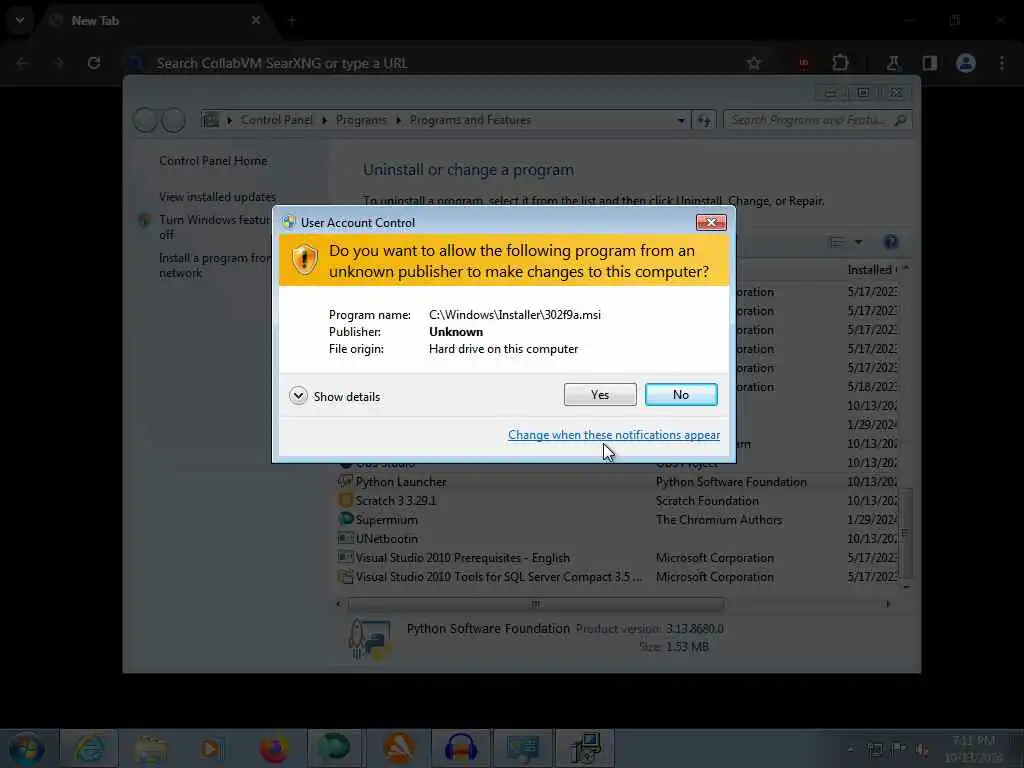
Task: Close the User Account Control dialog
Action: 711,222
